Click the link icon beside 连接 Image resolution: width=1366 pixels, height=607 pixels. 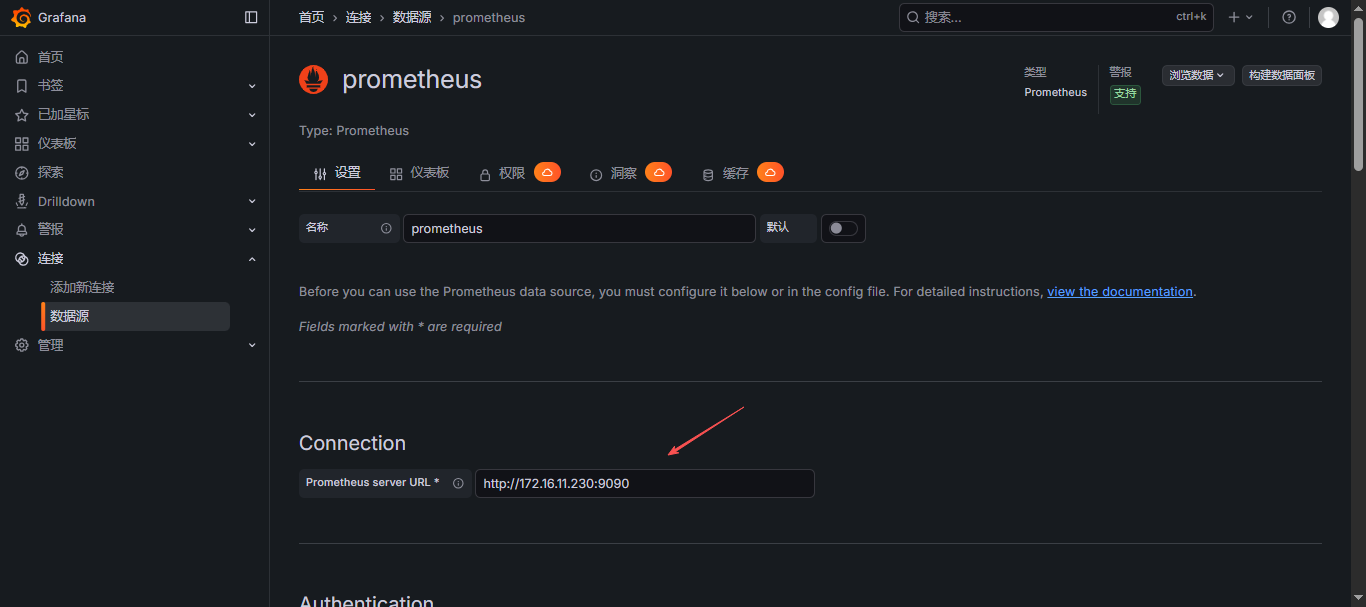pyautogui.click(x=21, y=259)
